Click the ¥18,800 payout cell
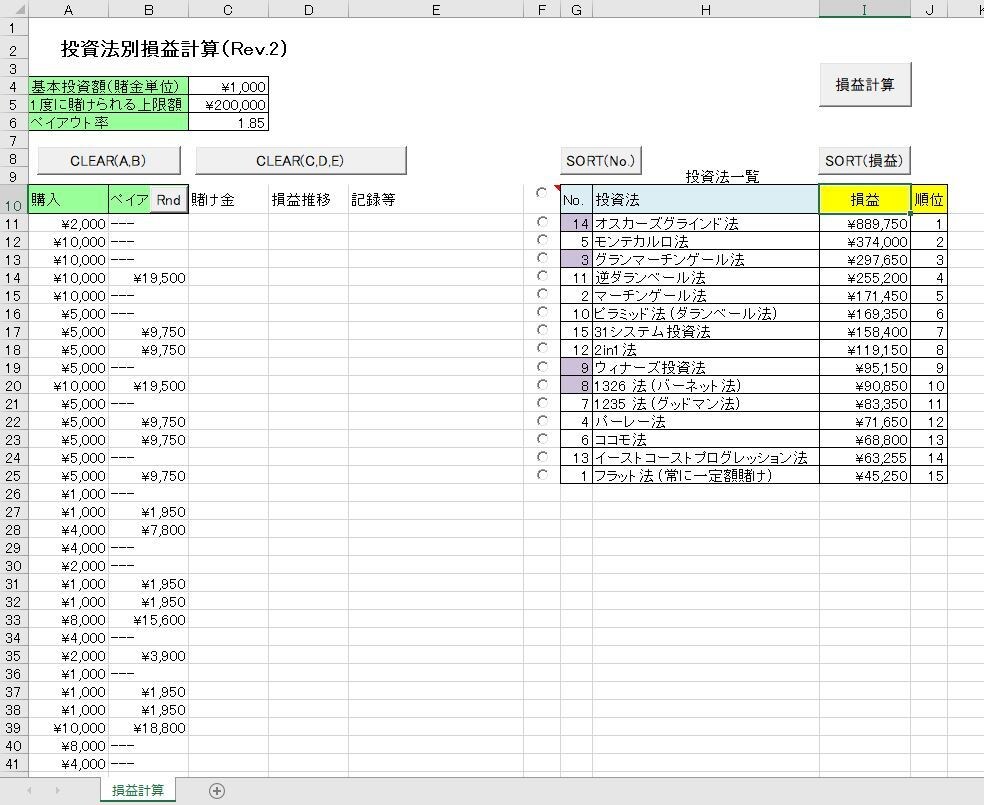984x805 pixels. click(149, 728)
